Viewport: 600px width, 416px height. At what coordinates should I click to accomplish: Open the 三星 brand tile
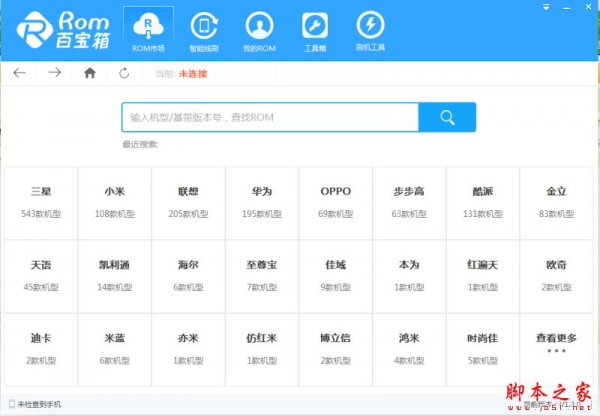point(41,203)
